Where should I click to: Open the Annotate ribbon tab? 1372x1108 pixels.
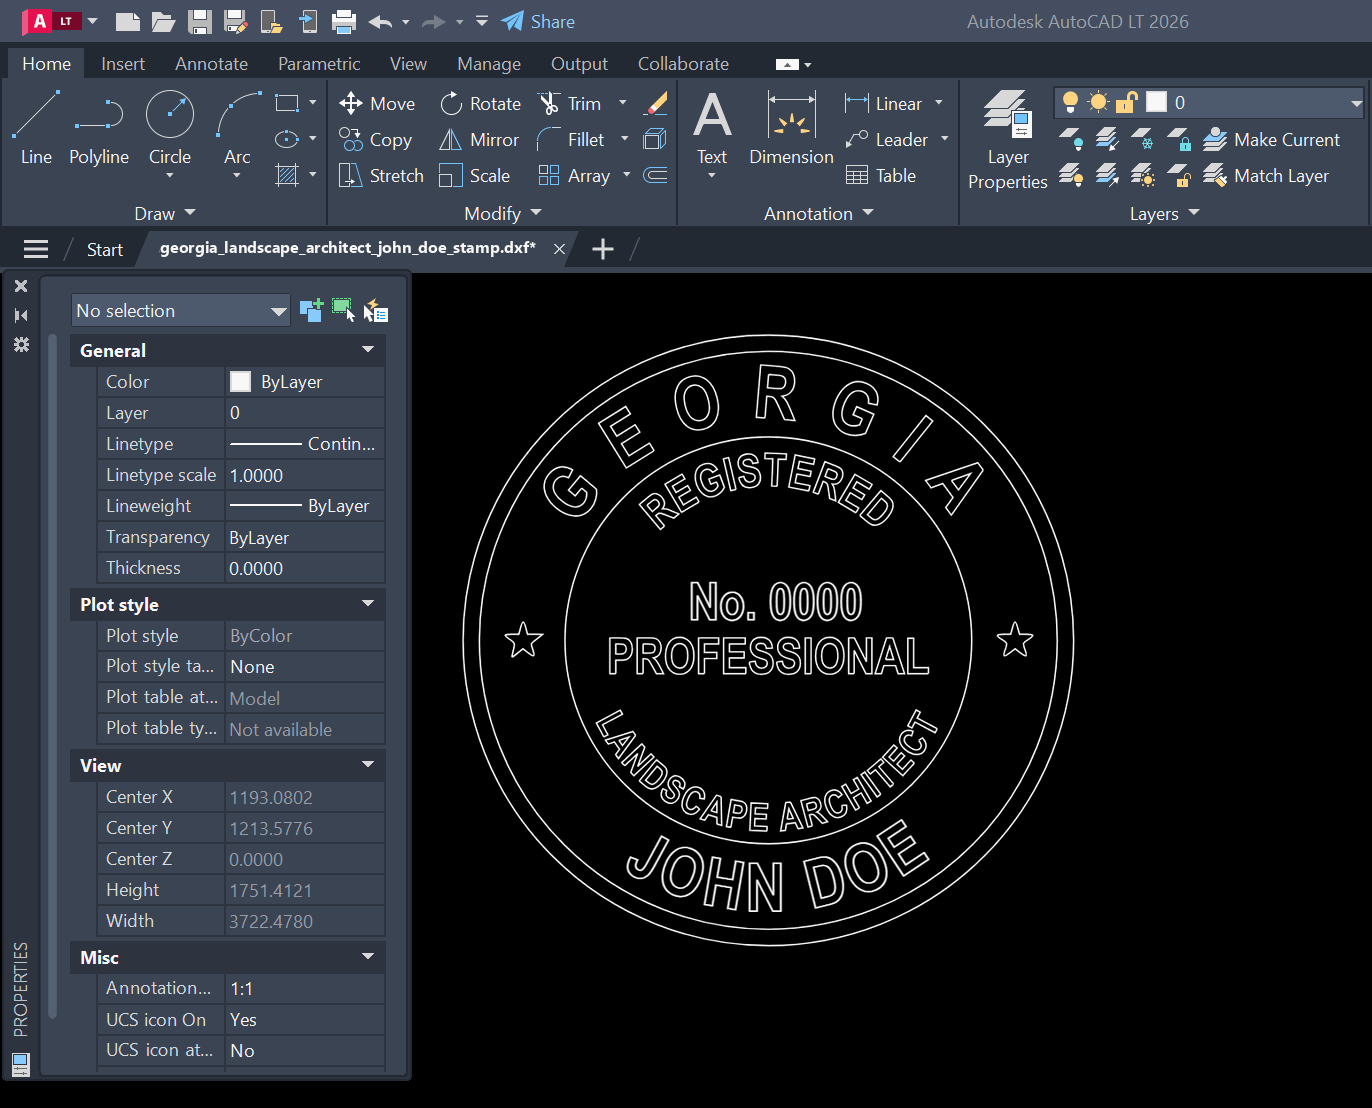pos(211,63)
